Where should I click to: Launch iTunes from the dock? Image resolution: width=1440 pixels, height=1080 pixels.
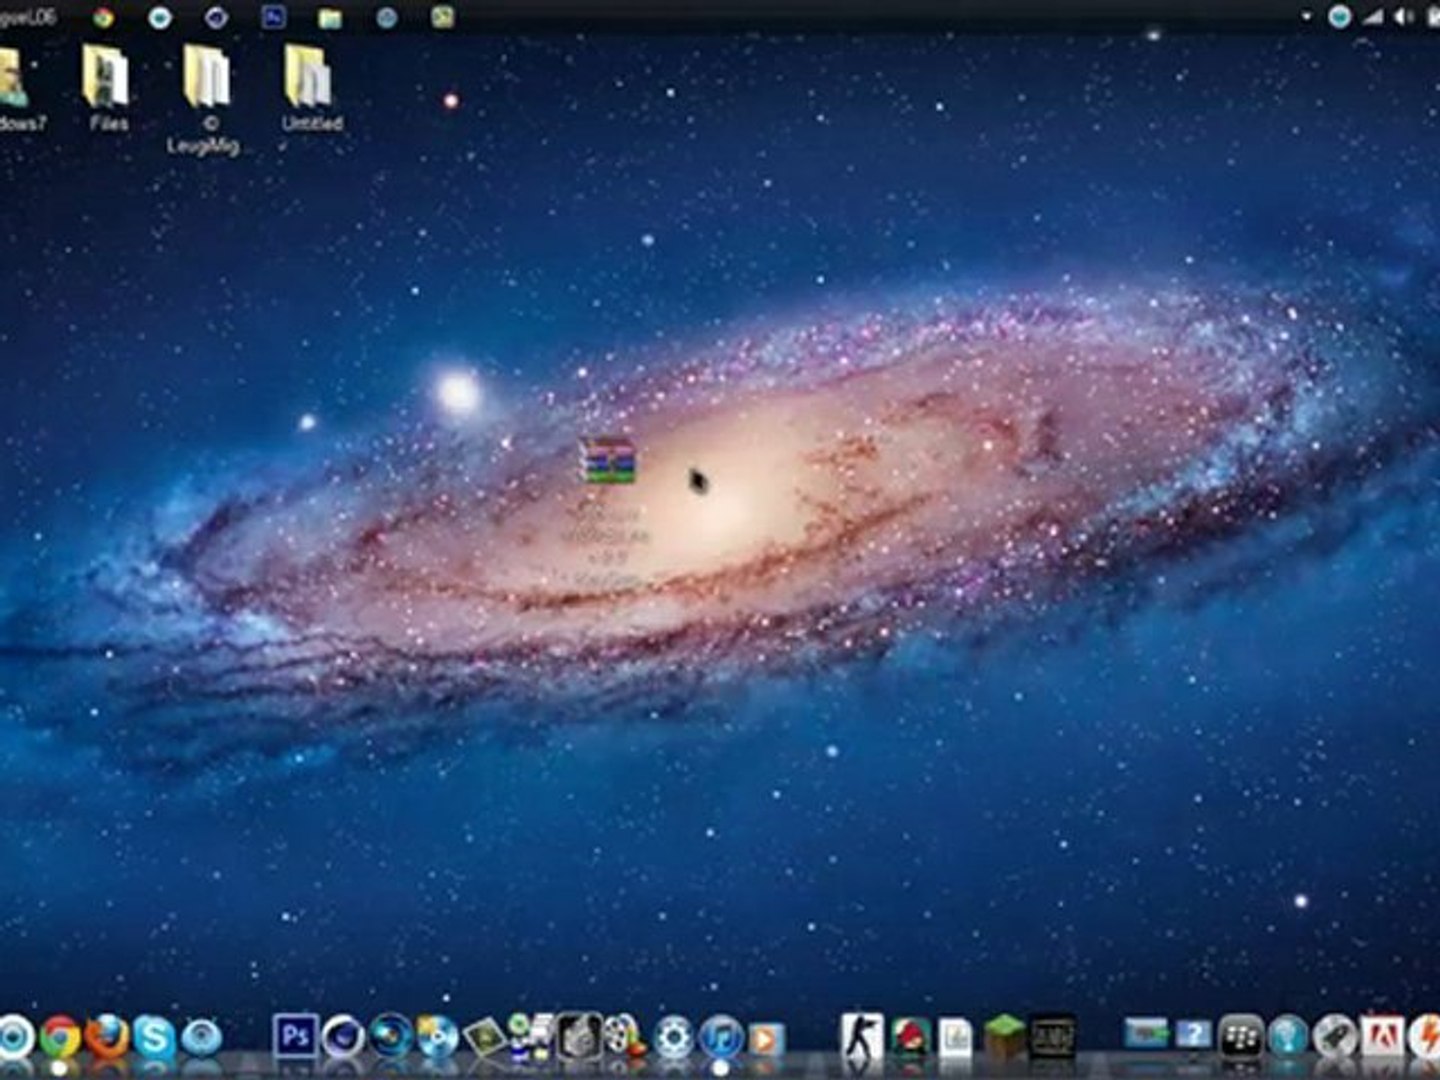(x=721, y=1037)
